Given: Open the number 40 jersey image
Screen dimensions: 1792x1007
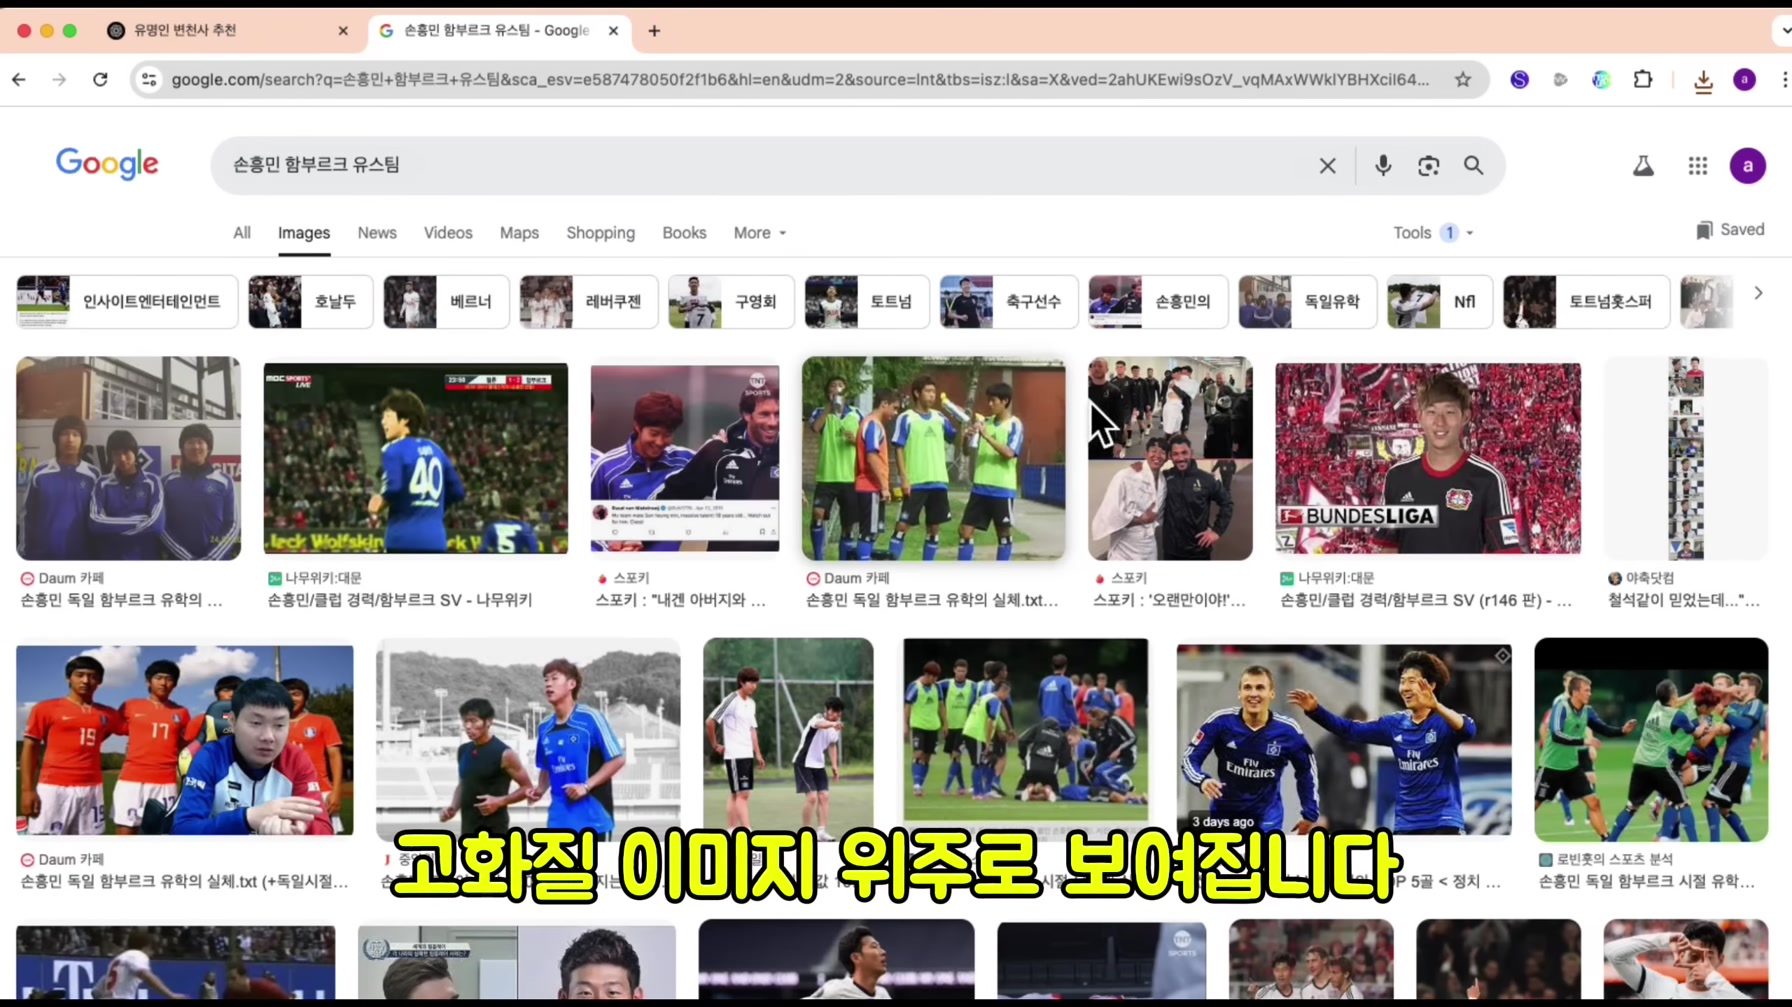Looking at the screenshot, I should [x=415, y=458].
